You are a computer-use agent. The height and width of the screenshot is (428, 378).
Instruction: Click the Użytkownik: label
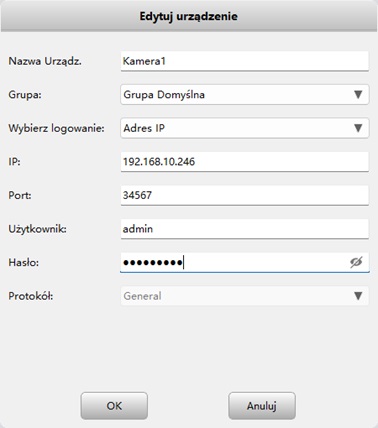(x=37, y=229)
